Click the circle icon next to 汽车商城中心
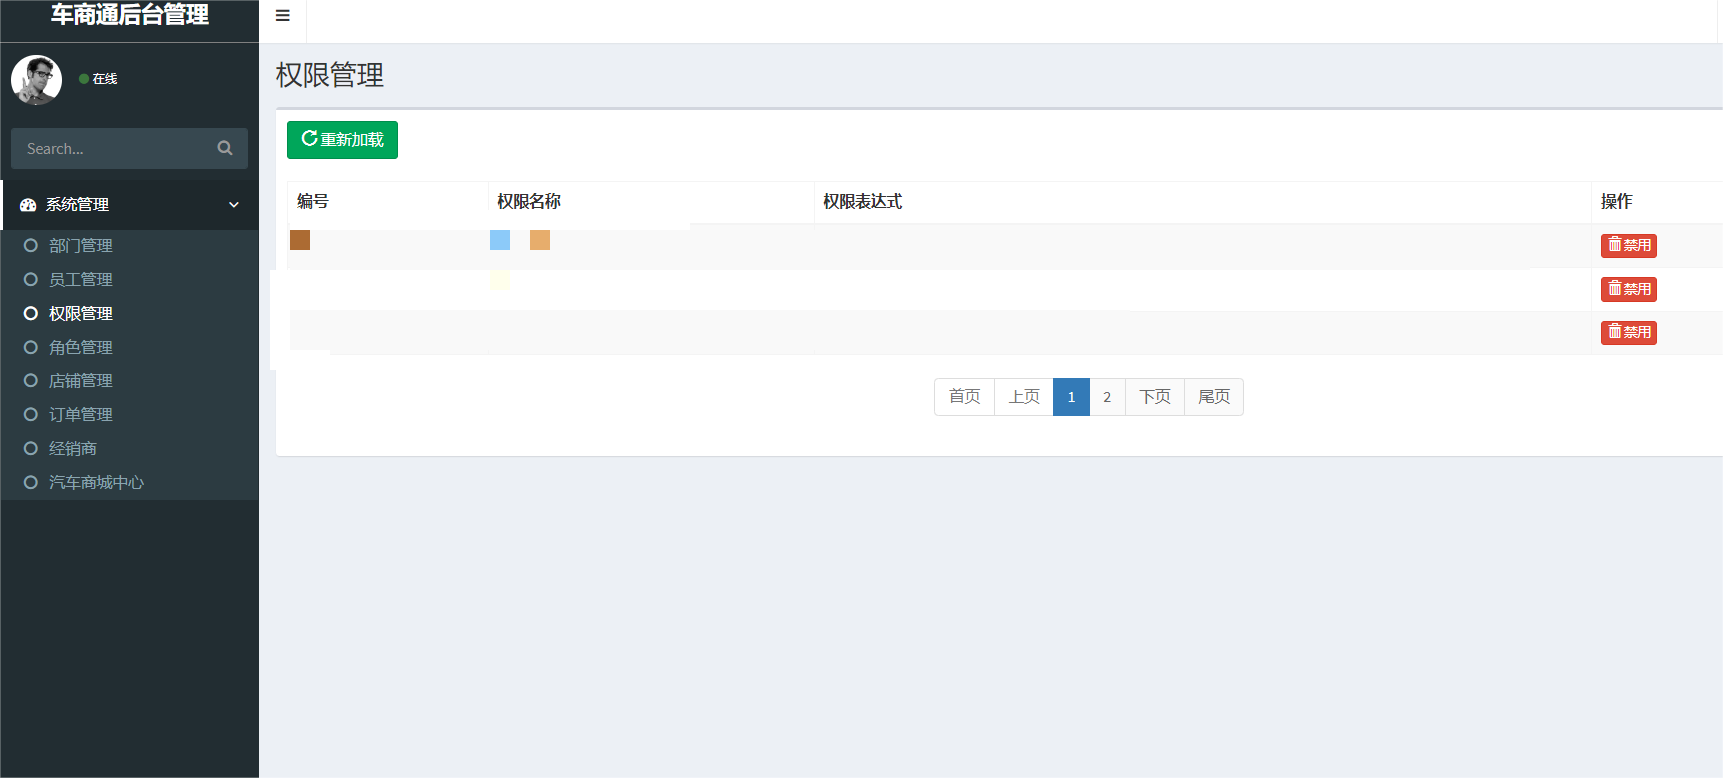The width and height of the screenshot is (1723, 778). pyautogui.click(x=31, y=482)
